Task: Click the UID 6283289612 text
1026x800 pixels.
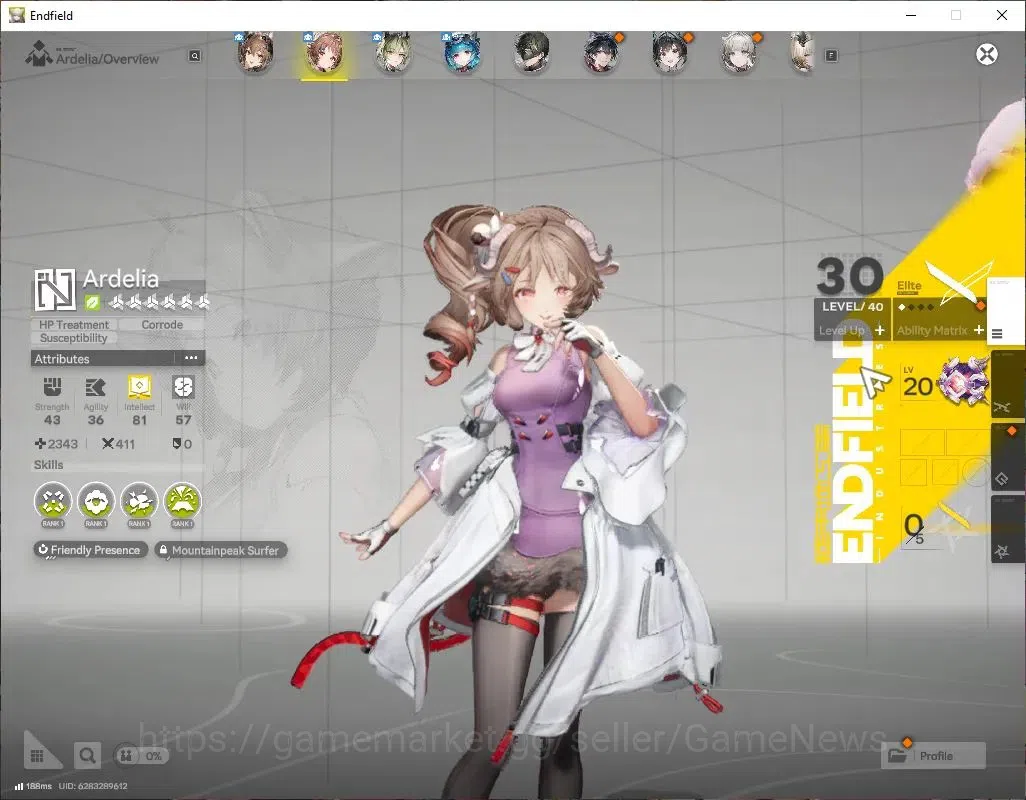Action: [x=93, y=786]
